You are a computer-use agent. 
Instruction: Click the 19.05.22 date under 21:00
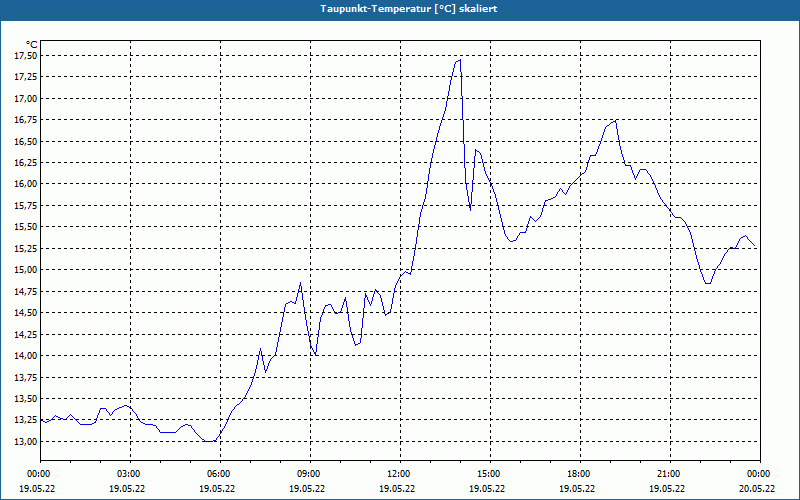(x=667, y=489)
